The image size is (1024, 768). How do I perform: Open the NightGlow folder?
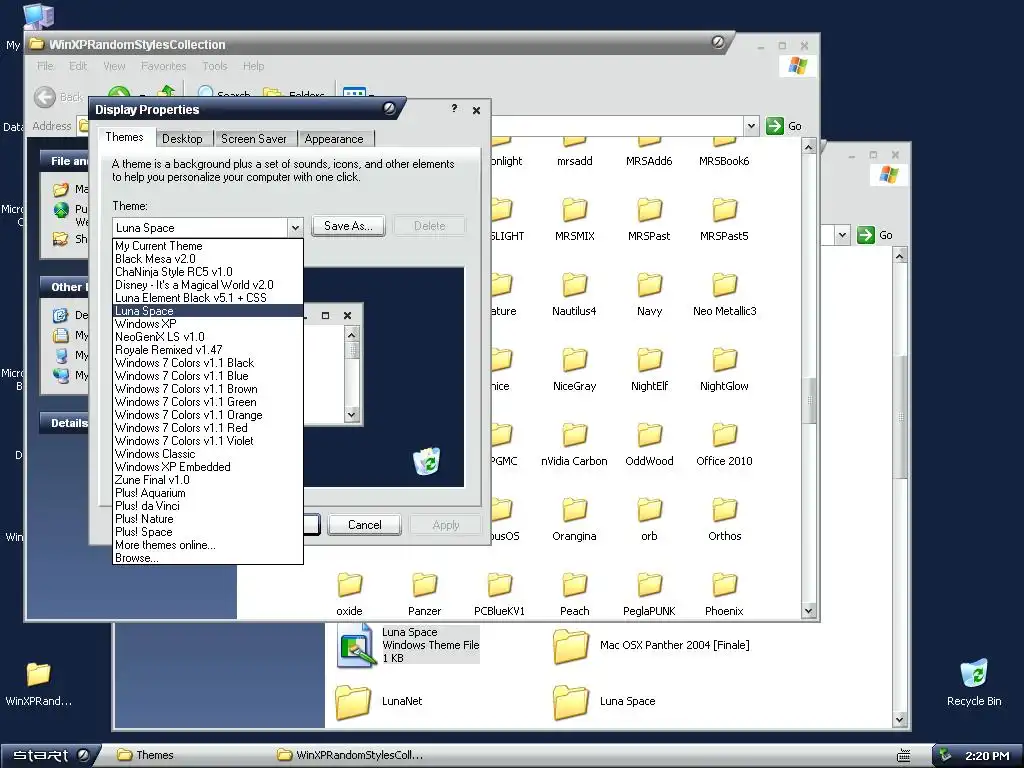point(724,360)
